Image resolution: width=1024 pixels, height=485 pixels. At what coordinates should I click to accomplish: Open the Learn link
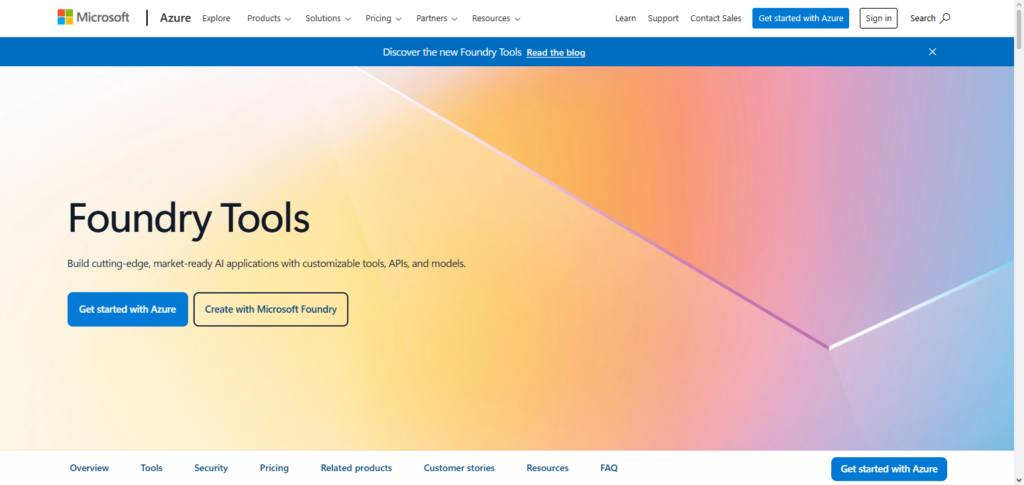(625, 18)
